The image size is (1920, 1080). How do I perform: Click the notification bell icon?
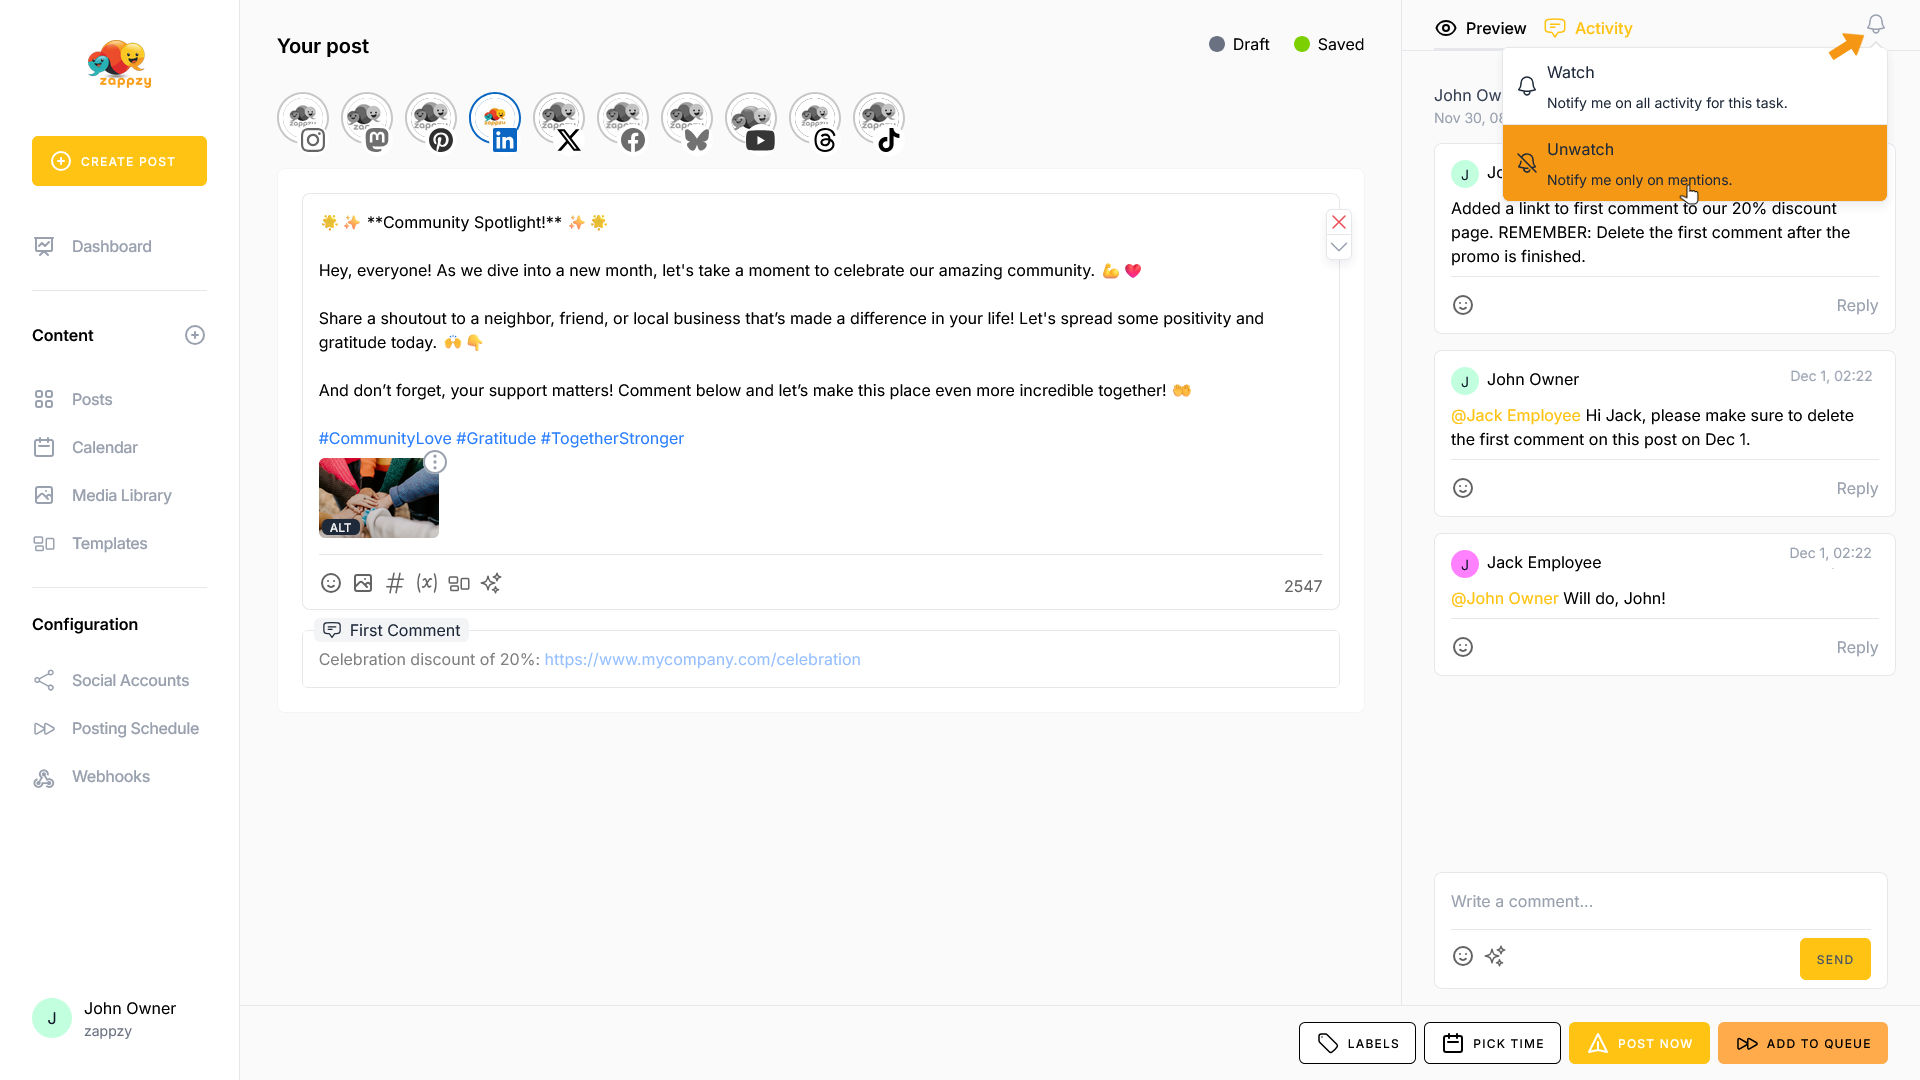point(1875,24)
